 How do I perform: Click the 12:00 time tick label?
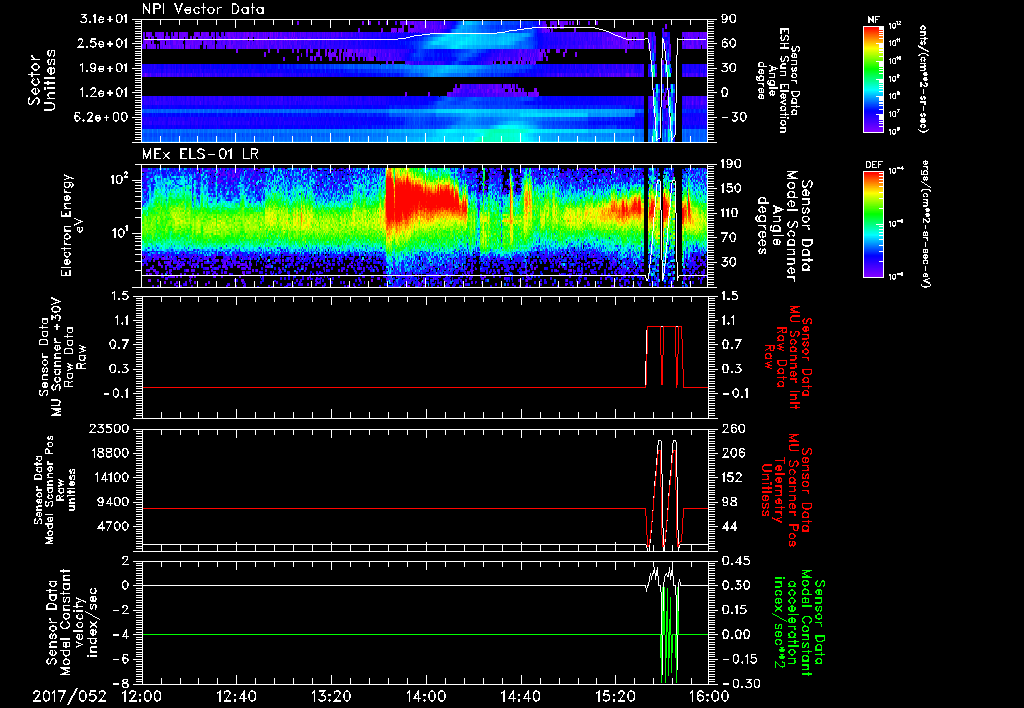(142, 696)
